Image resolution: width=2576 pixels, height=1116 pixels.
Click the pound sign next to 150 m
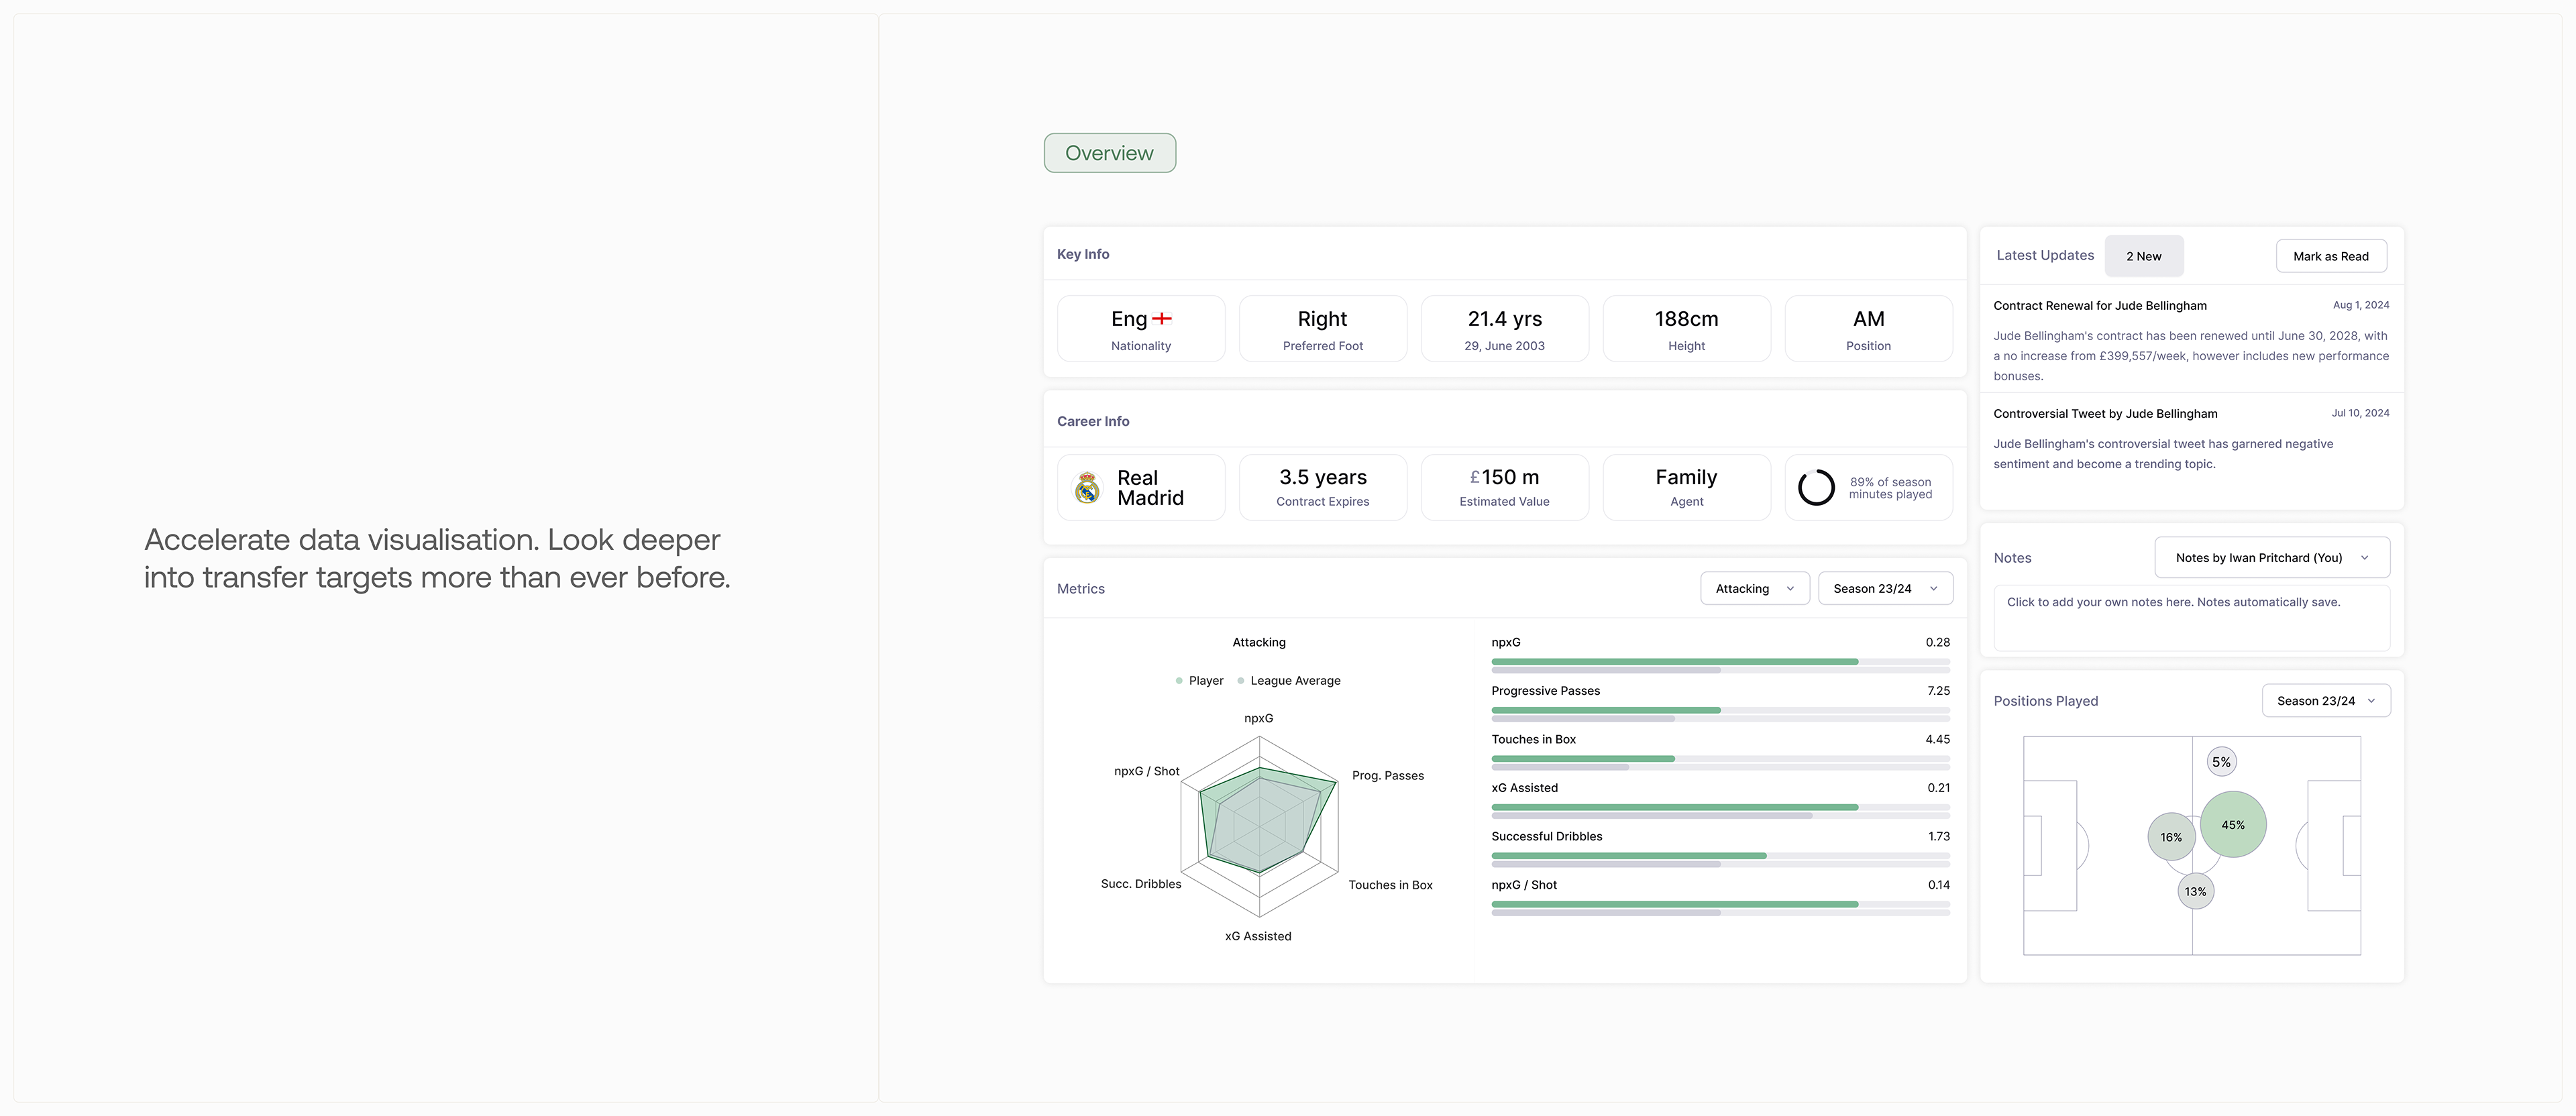(1474, 478)
